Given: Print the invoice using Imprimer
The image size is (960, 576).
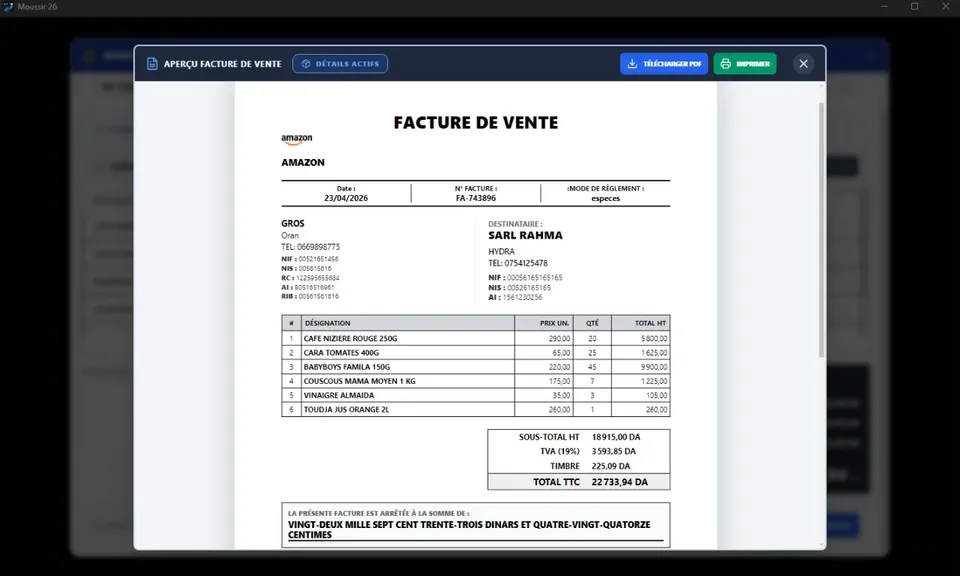Looking at the screenshot, I should pos(744,64).
